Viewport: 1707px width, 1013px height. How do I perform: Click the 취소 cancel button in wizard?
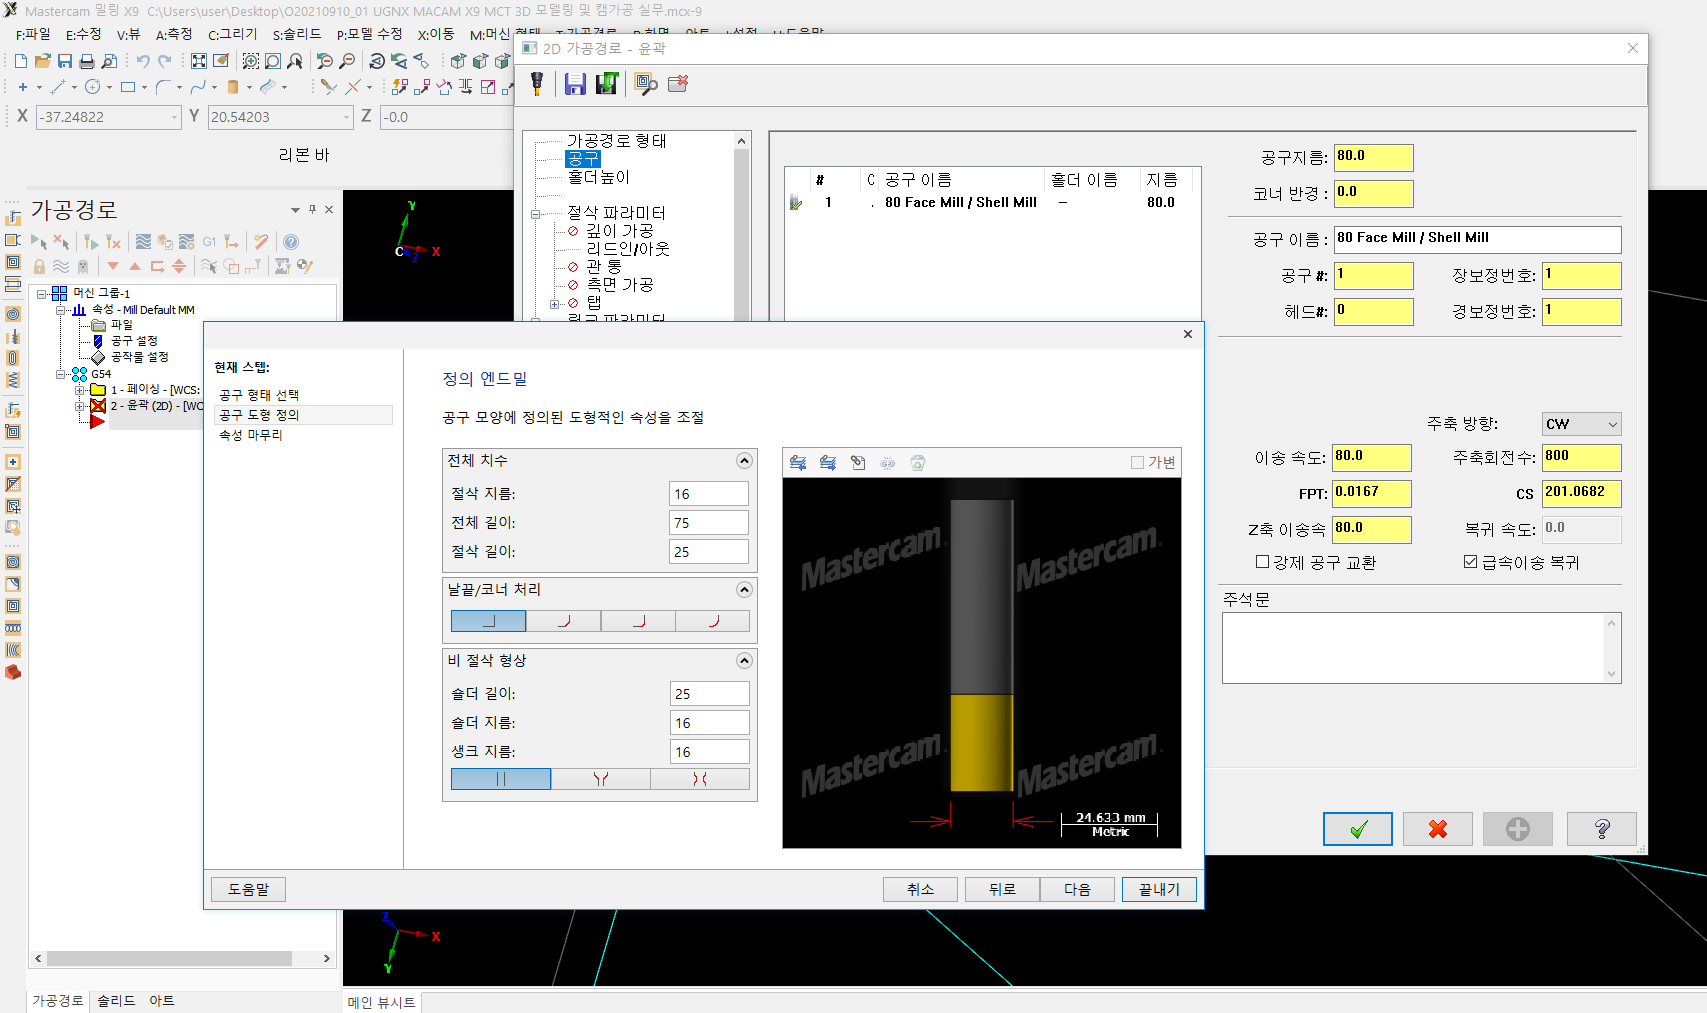pos(920,889)
